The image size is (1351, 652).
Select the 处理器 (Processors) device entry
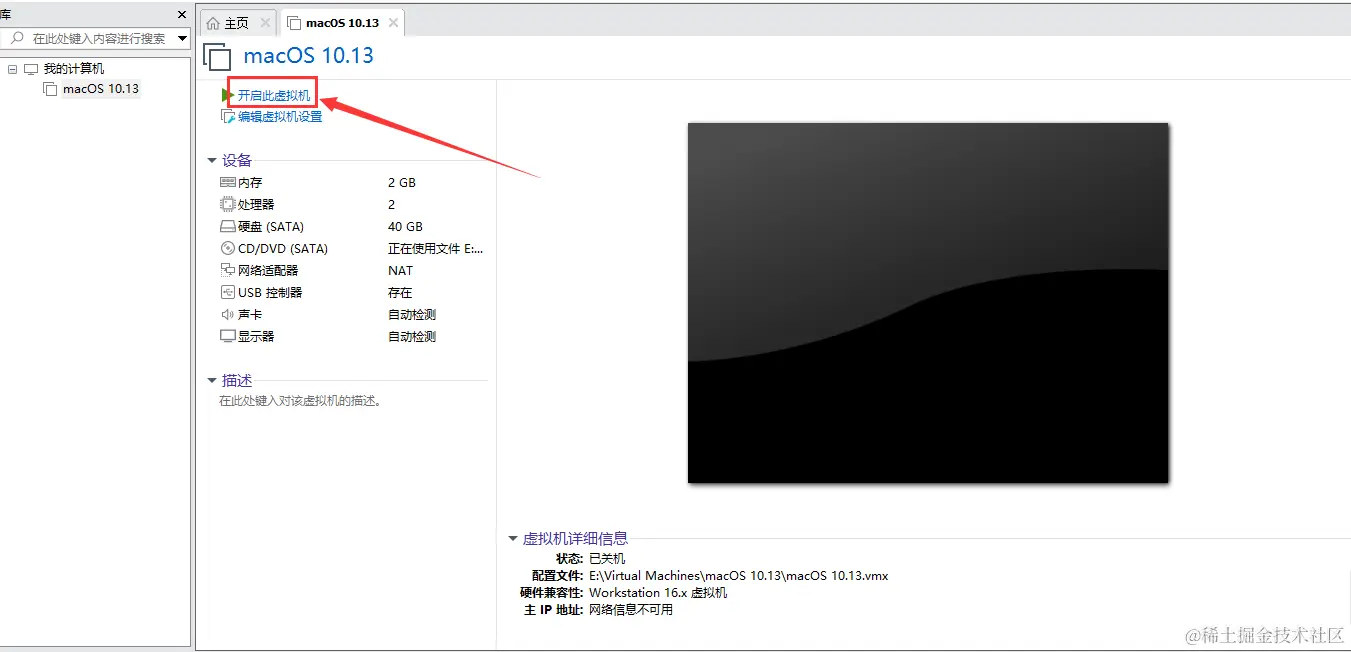coord(250,204)
